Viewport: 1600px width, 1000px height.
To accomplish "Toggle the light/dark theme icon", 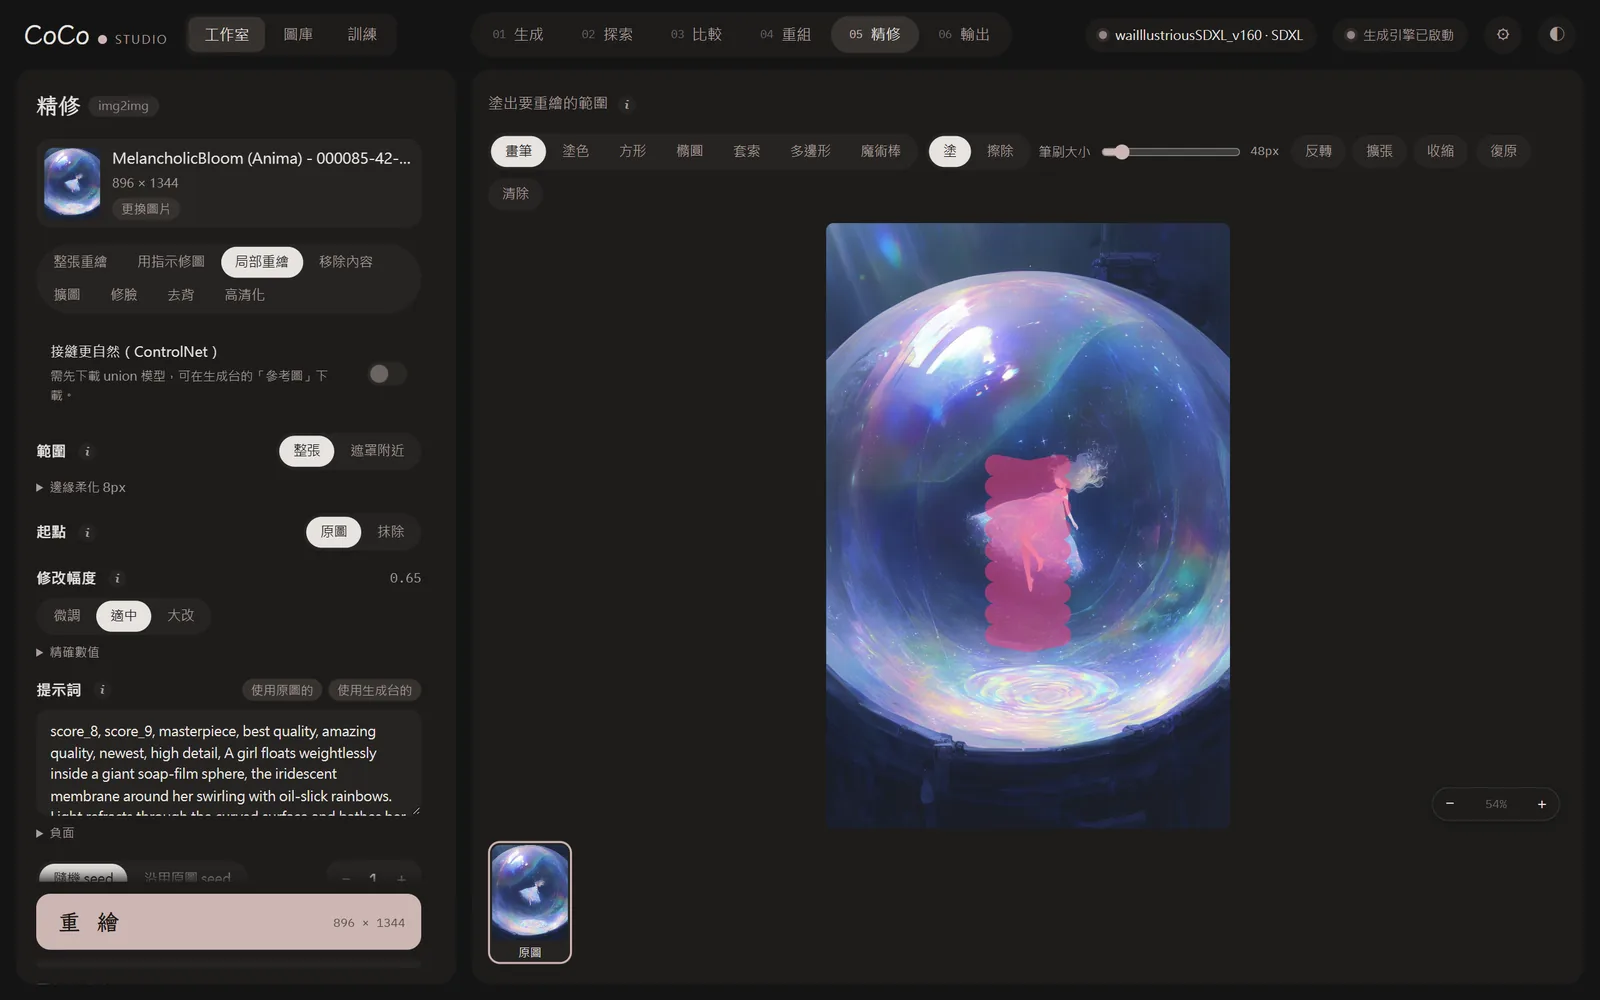I will [x=1557, y=34].
